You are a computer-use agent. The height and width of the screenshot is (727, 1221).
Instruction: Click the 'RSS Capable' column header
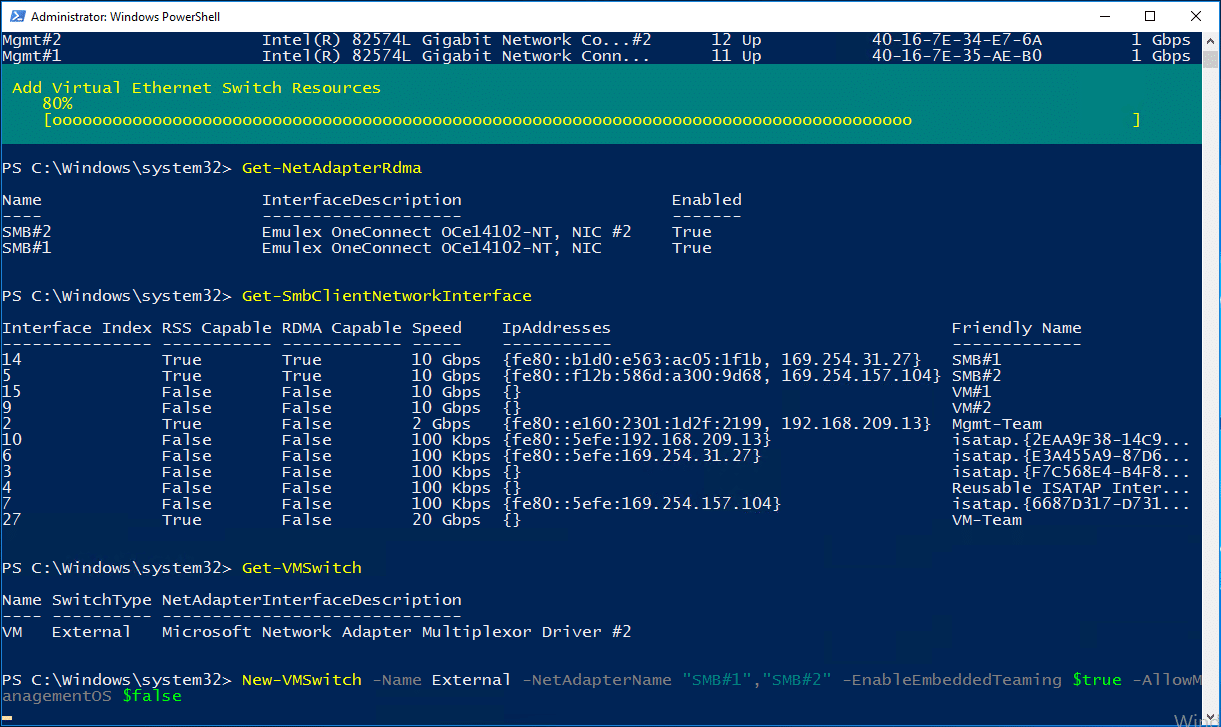pos(217,328)
